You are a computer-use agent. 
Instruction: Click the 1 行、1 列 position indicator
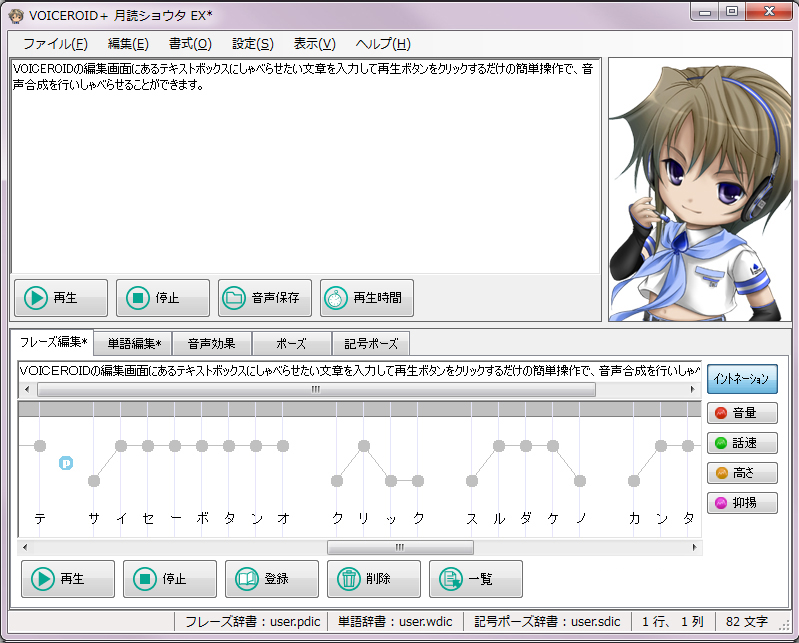(x=673, y=622)
